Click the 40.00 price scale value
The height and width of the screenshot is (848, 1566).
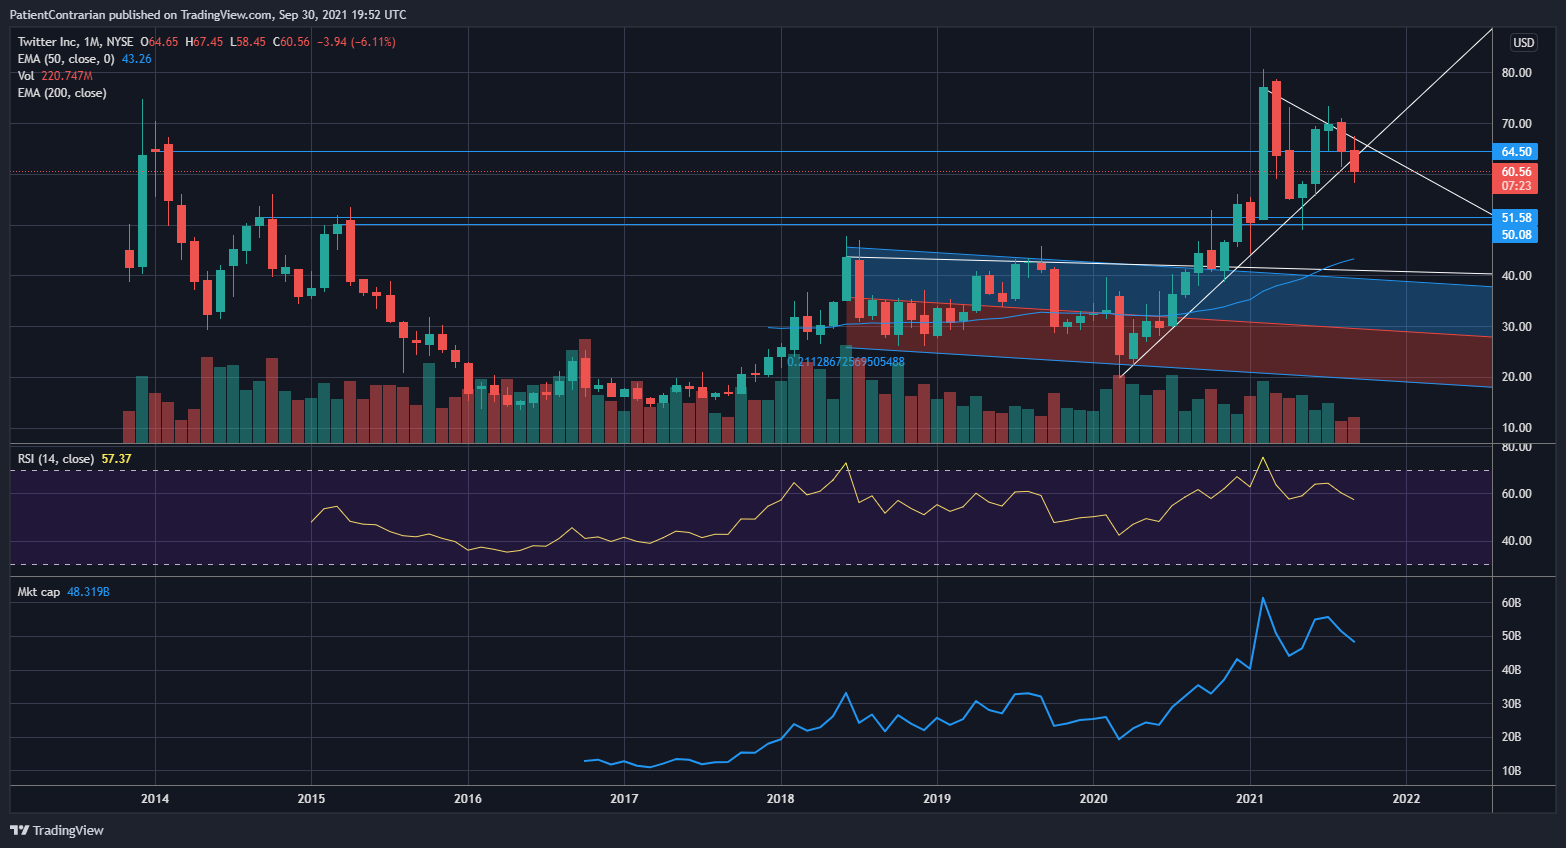point(1516,276)
